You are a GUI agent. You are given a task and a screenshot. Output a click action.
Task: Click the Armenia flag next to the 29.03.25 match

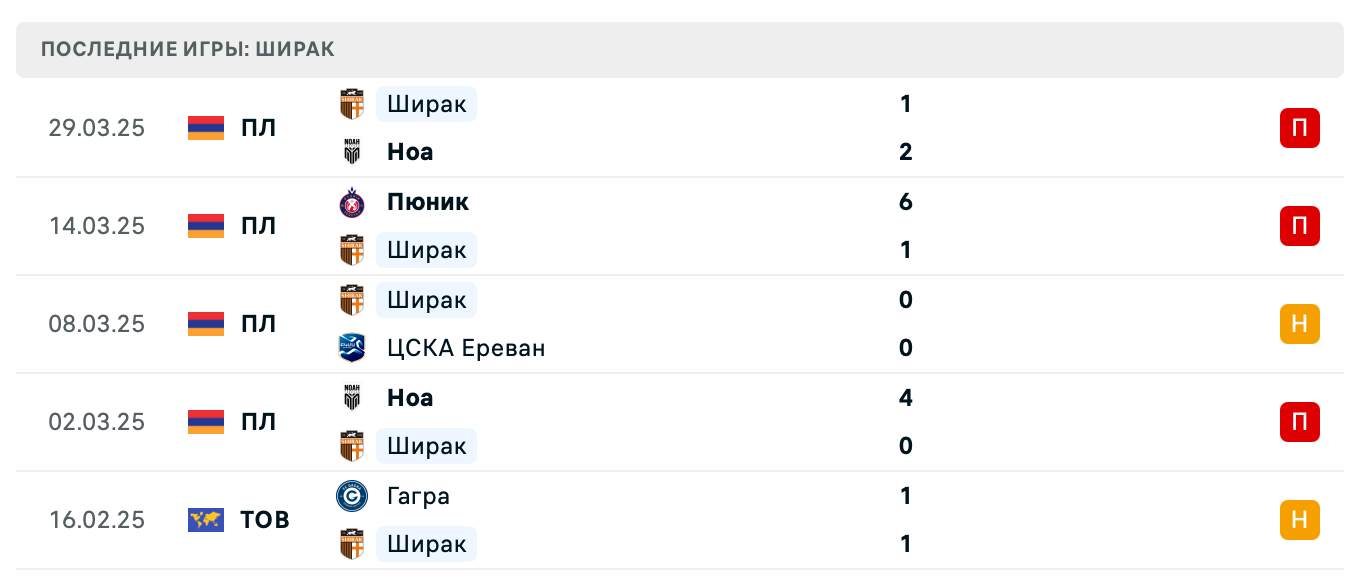point(204,128)
